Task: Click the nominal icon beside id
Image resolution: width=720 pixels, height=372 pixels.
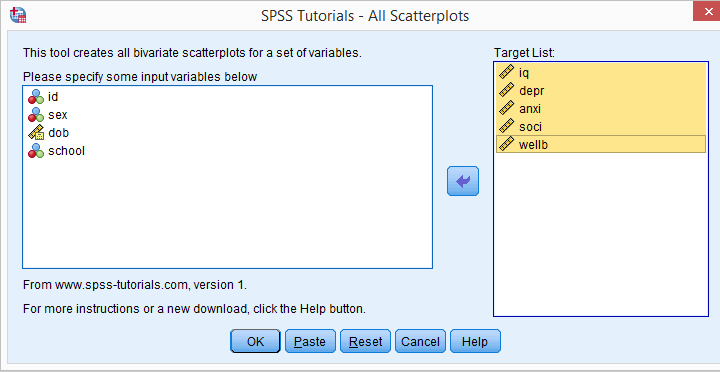Action: point(35,97)
